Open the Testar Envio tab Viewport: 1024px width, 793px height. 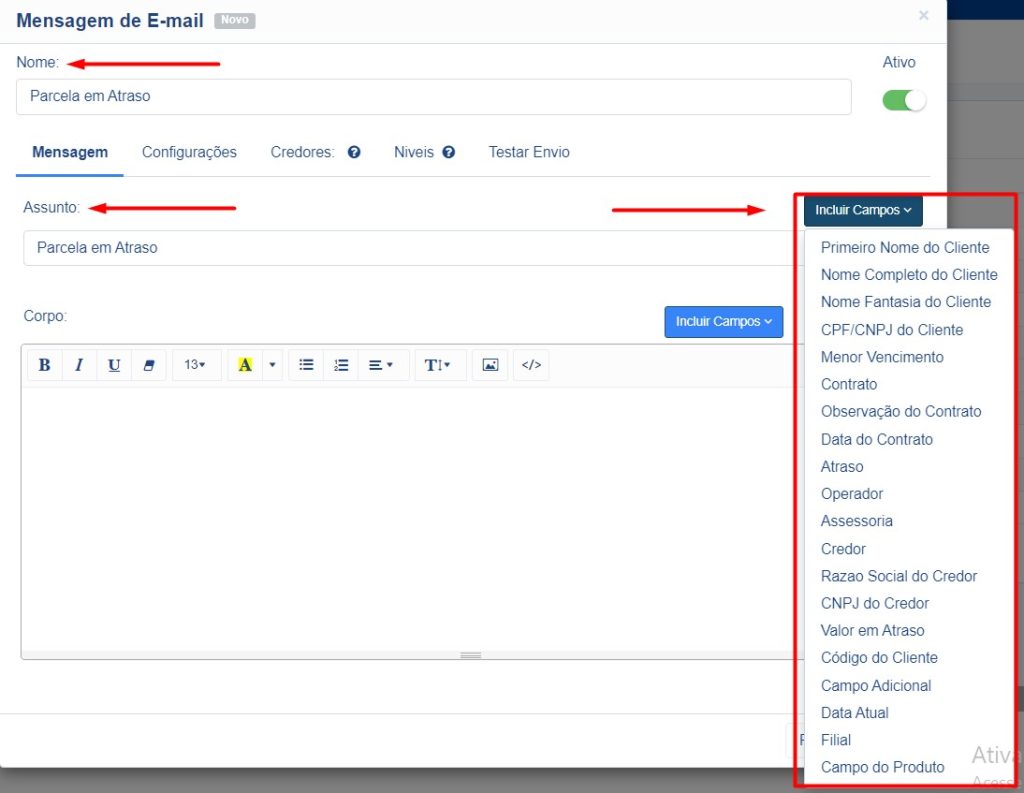click(529, 152)
